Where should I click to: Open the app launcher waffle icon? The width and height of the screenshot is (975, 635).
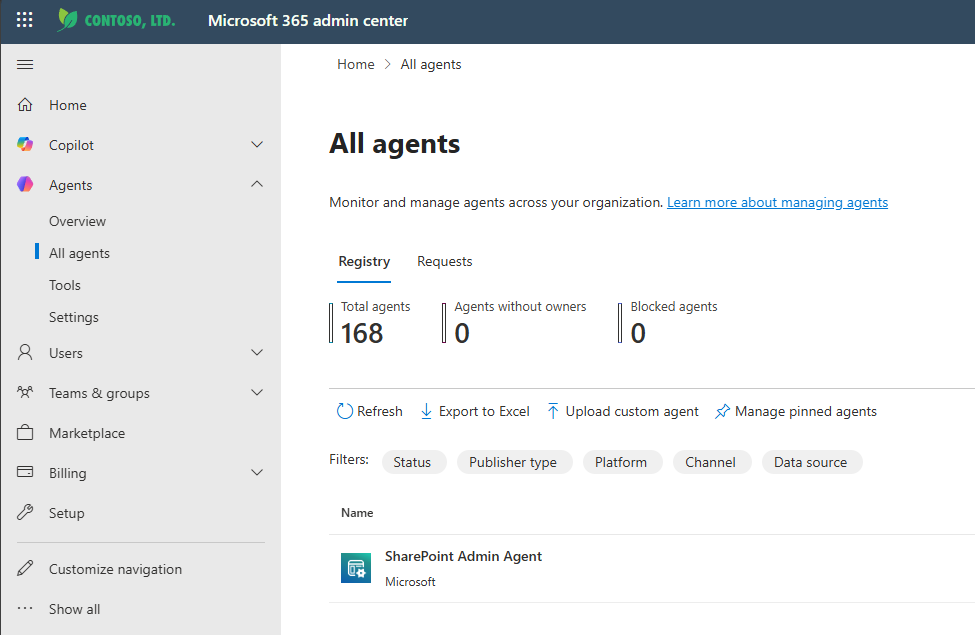pyautogui.click(x=25, y=20)
